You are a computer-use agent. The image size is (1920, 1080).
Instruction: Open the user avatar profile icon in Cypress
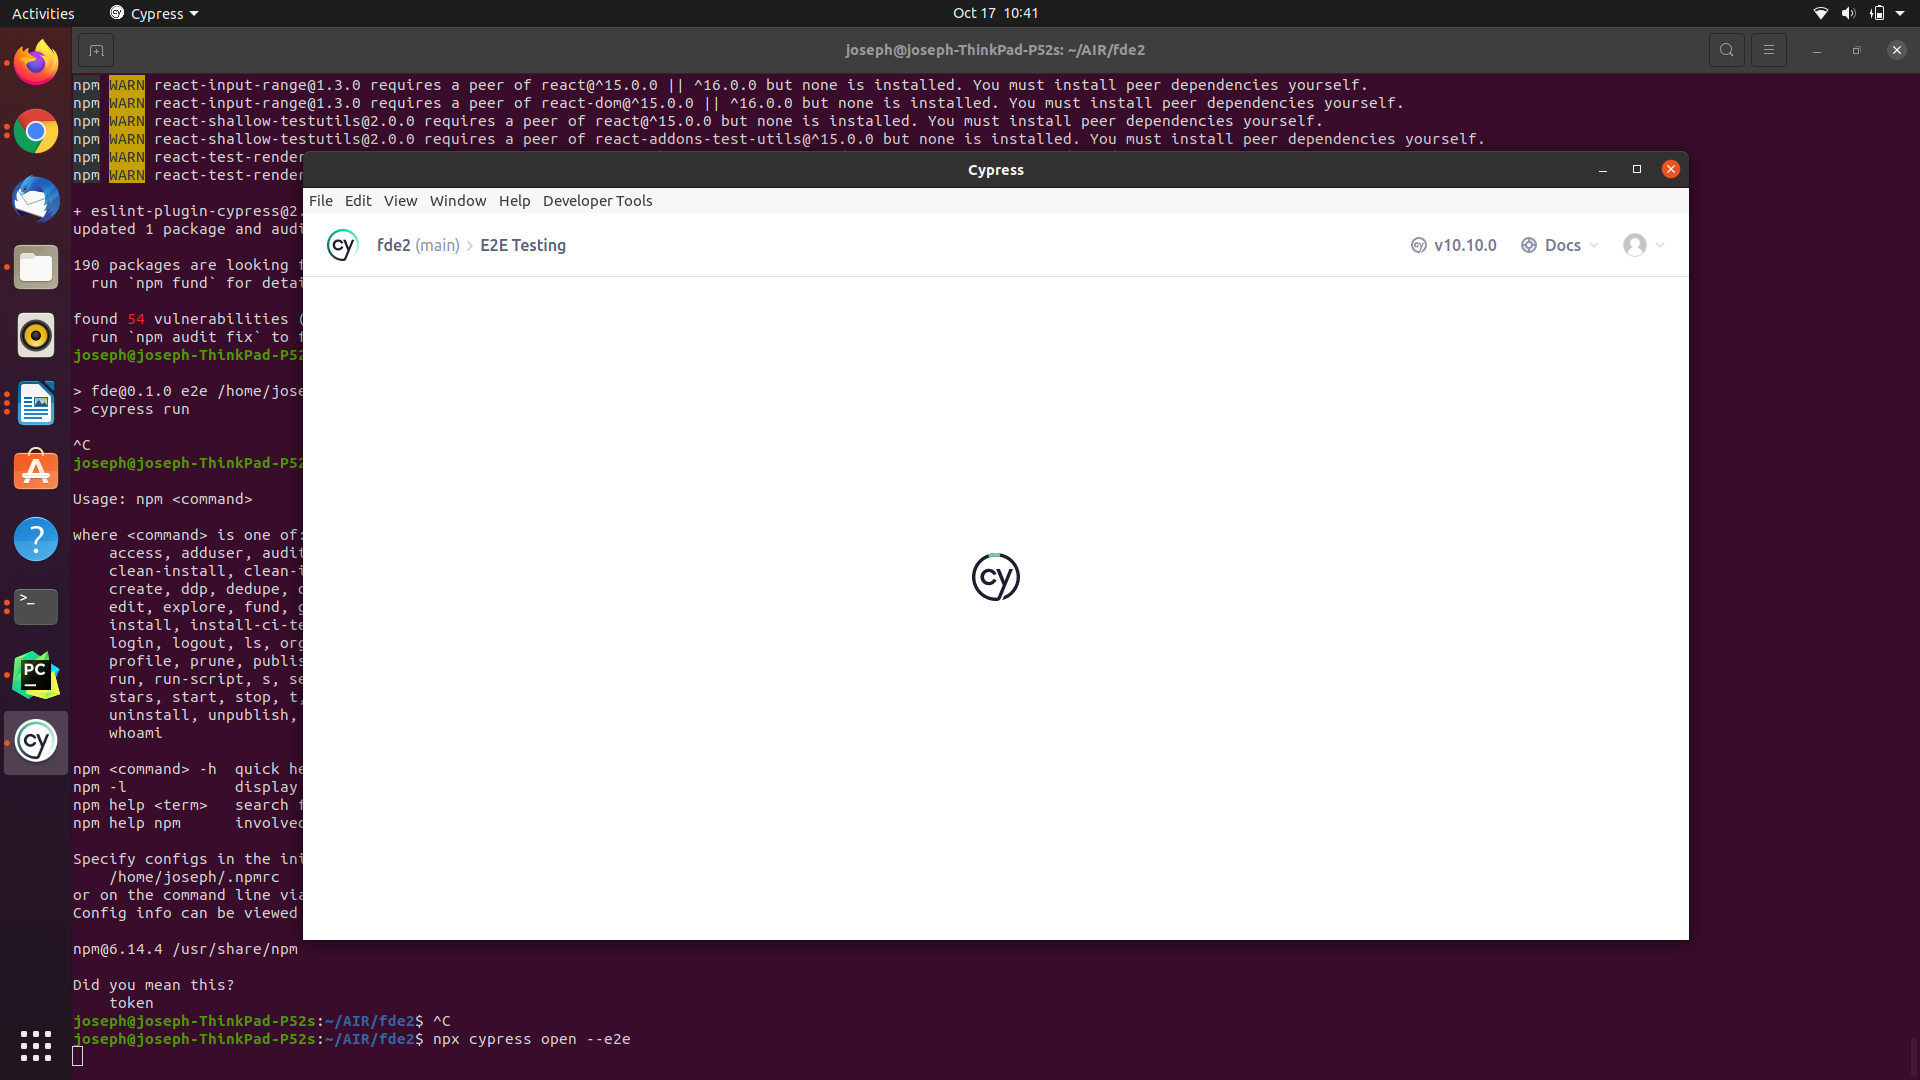[x=1635, y=245]
